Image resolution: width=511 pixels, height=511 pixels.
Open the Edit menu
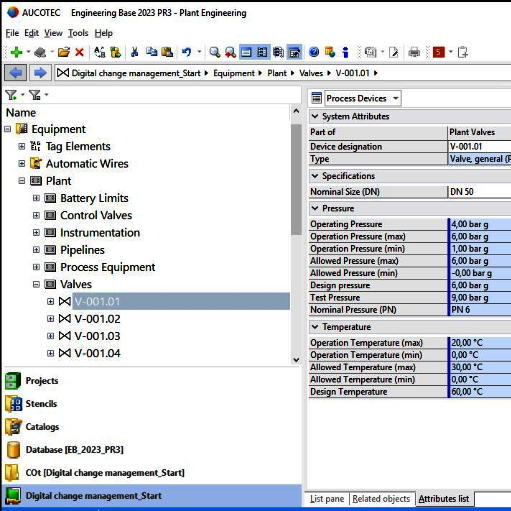[32, 33]
